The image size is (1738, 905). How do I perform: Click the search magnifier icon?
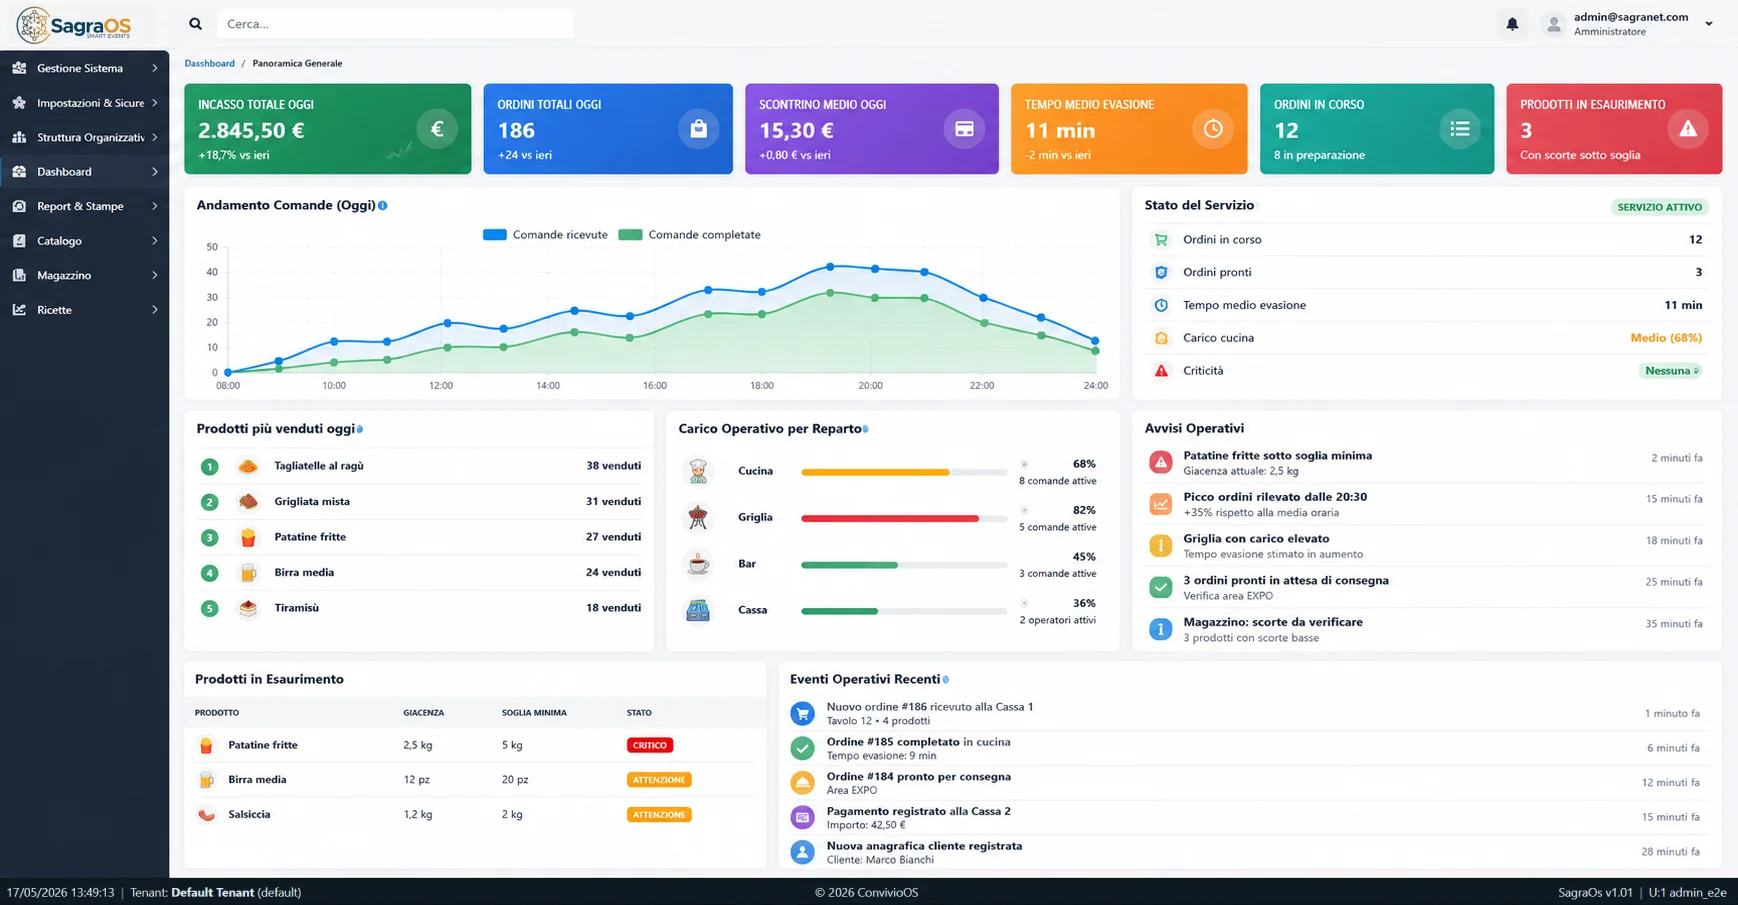pos(196,24)
